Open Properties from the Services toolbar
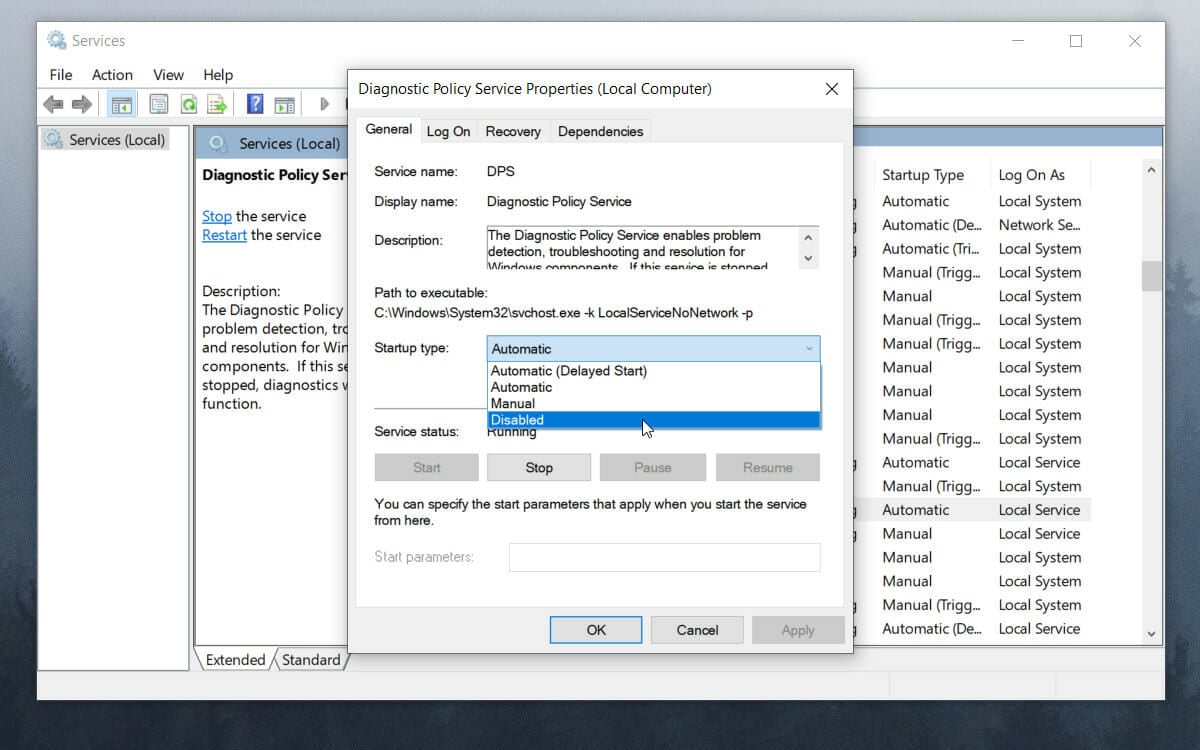Image resolution: width=1200 pixels, height=750 pixels. [x=158, y=104]
